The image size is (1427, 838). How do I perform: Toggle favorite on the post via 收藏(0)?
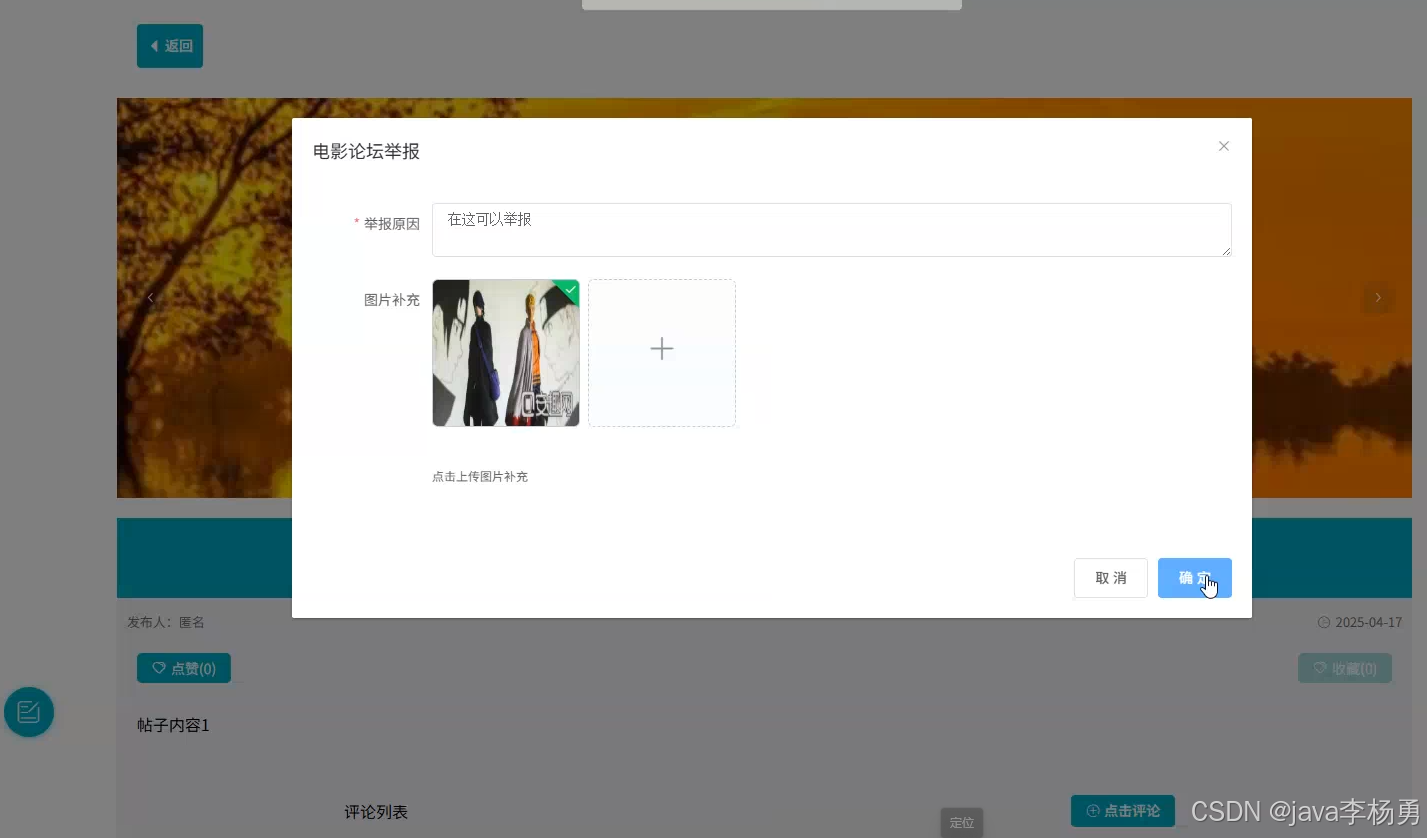[x=1345, y=668]
